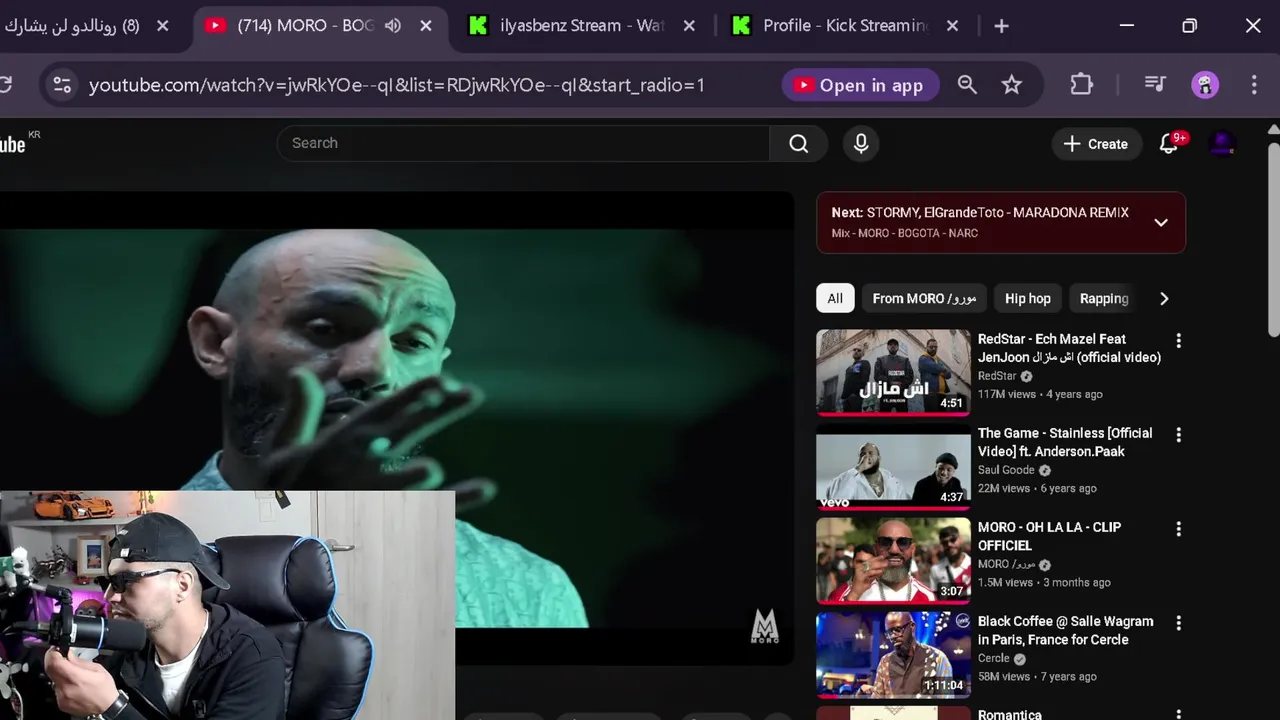Open options menu for Black Coffee video

pyautogui.click(x=1178, y=623)
